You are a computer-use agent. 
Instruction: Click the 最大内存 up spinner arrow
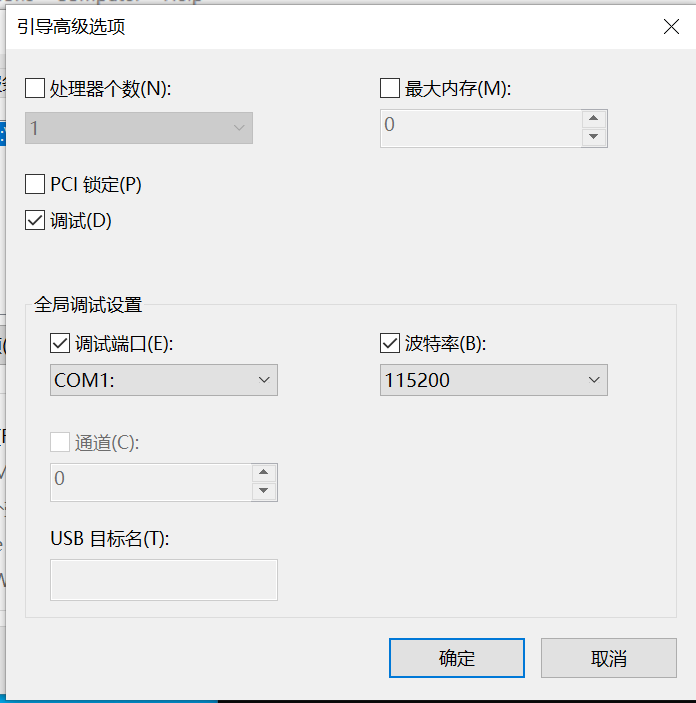pyautogui.click(x=594, y=118)
